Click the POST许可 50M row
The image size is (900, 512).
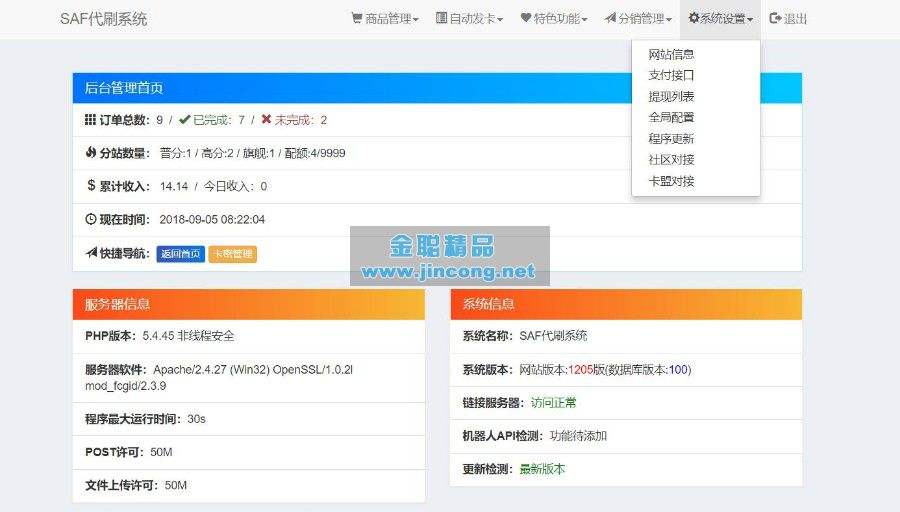point(249,452)
